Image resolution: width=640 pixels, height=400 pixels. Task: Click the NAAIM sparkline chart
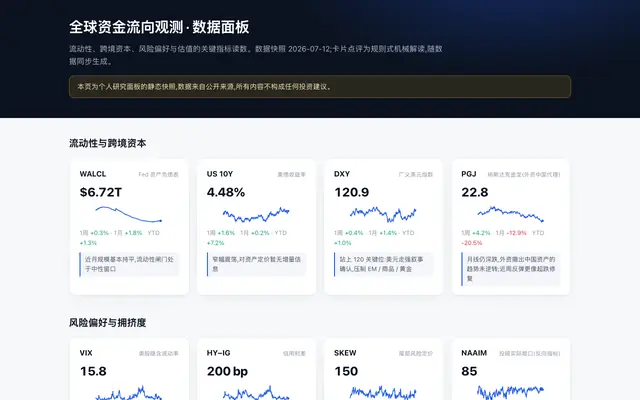tap(510, 393)
